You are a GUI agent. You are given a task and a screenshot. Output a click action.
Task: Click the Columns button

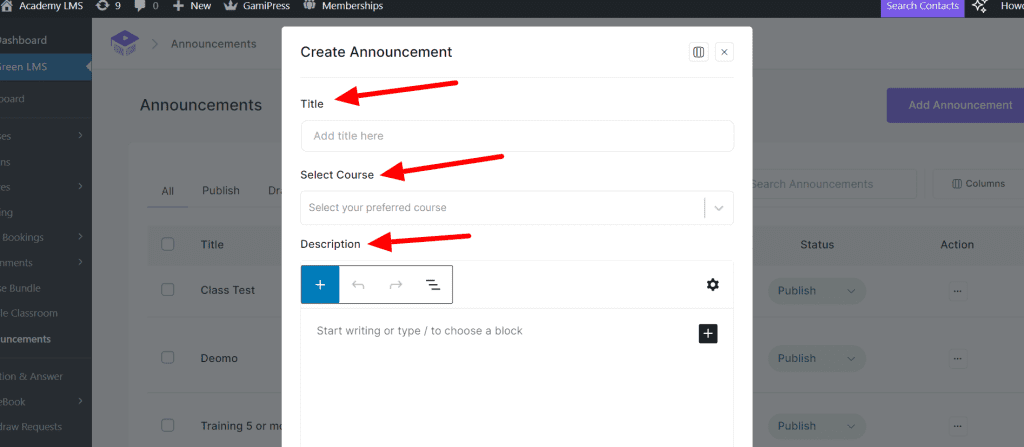[x=978, y=184]
